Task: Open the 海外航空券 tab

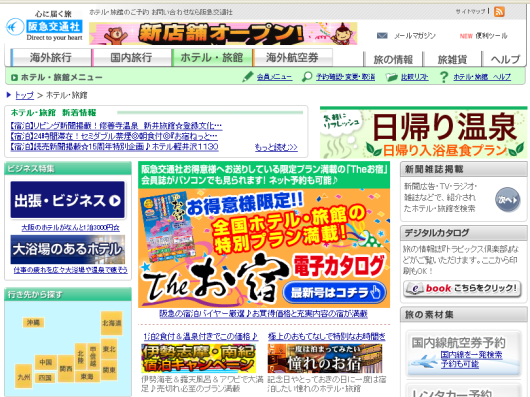Action: coord(292,57)
